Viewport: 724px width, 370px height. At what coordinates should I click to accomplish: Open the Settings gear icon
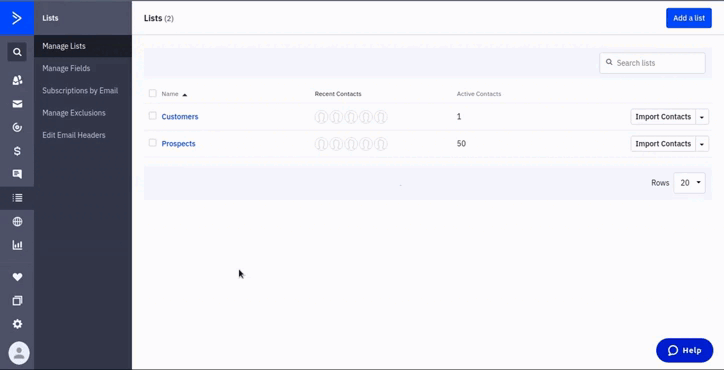click(x=17, y=324)
